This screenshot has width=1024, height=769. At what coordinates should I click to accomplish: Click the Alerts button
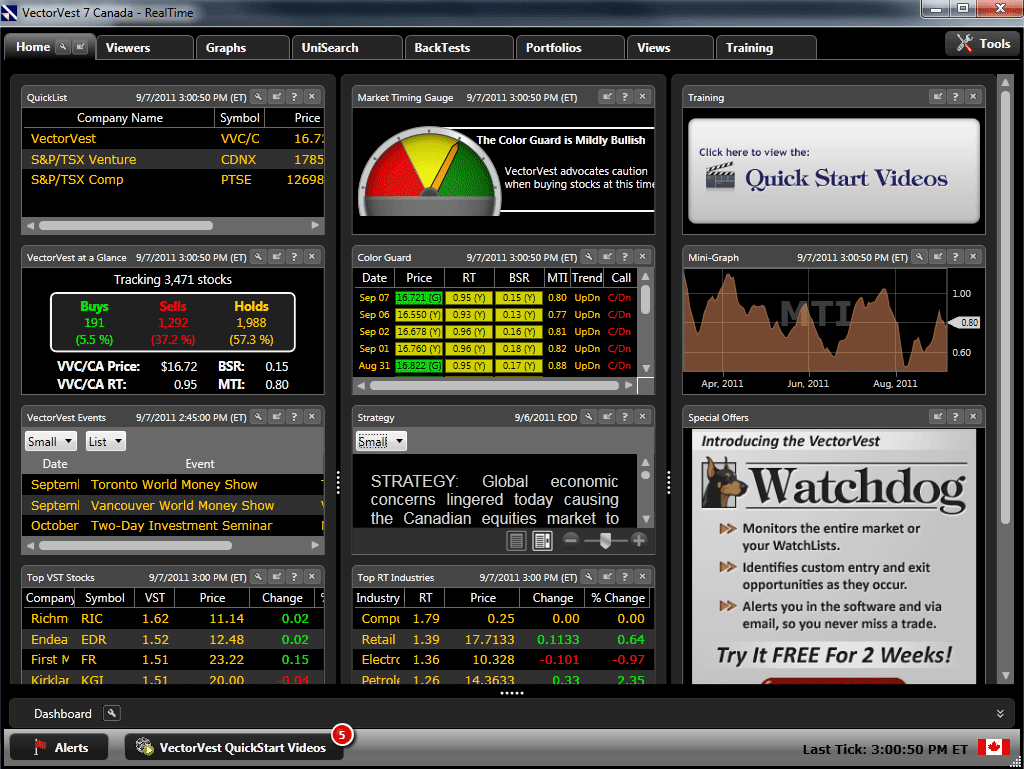[x=59, y=747]
